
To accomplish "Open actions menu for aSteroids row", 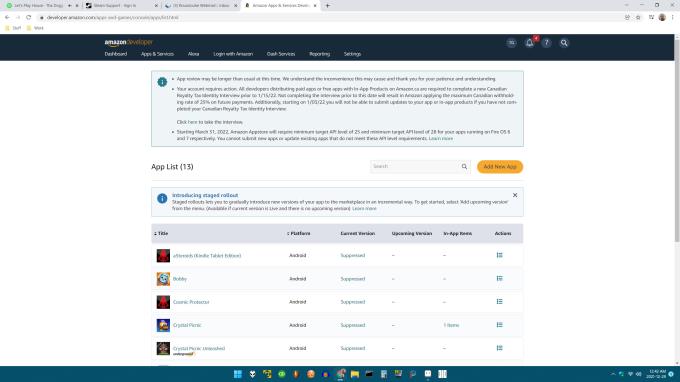I will (500, 255).
